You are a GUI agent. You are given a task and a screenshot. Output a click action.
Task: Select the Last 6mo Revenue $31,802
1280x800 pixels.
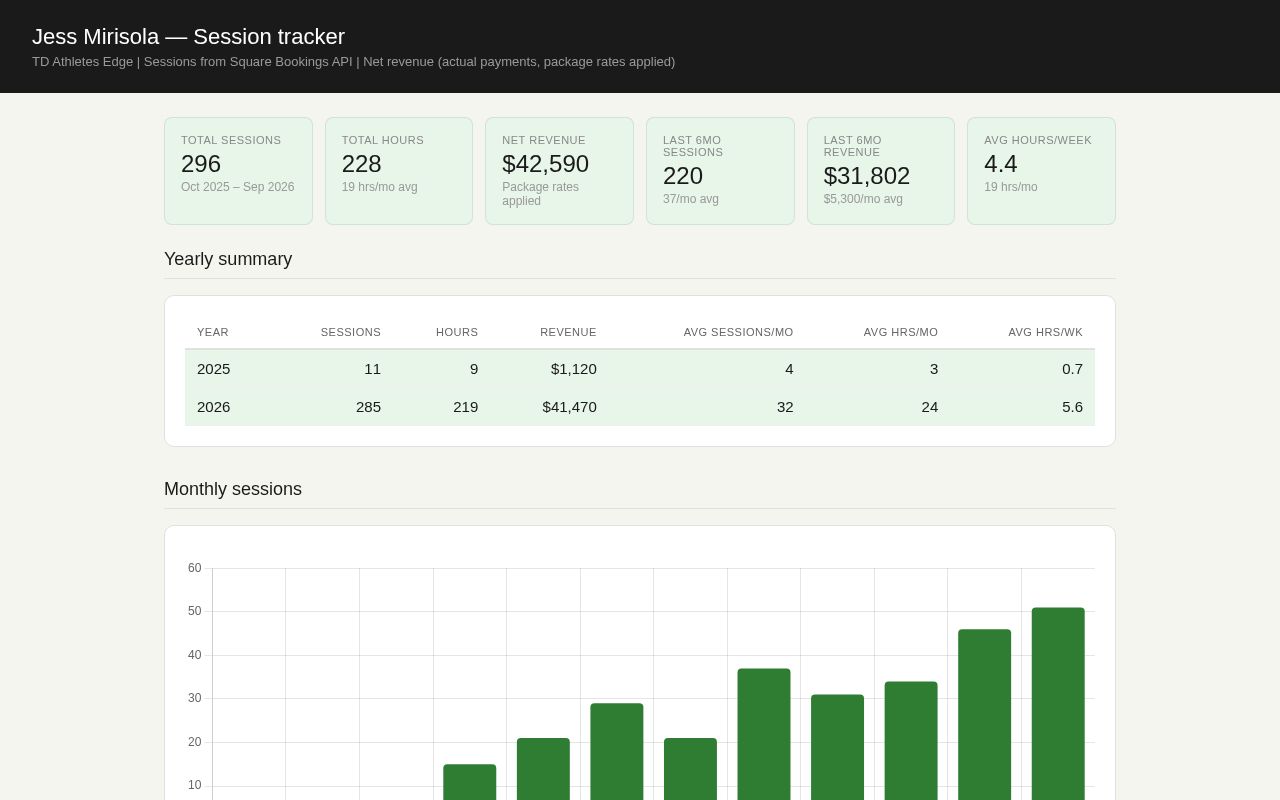(x=867, y=176)
